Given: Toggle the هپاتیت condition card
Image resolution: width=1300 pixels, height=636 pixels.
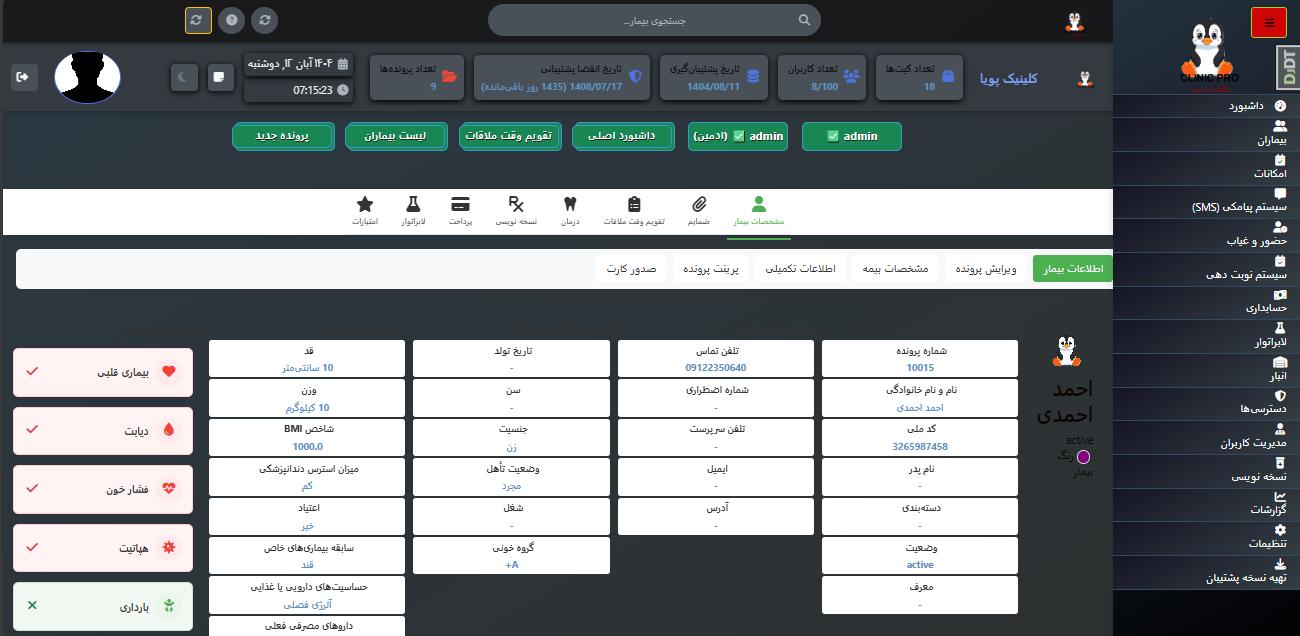Looking at the screenshot, I should [x=103, y=549].
